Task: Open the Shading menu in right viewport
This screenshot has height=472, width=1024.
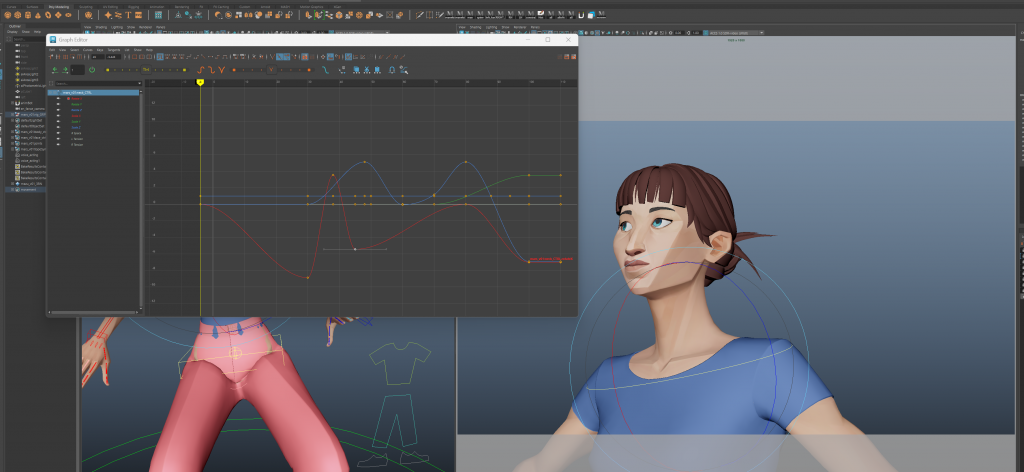Action: coord(474,27)
